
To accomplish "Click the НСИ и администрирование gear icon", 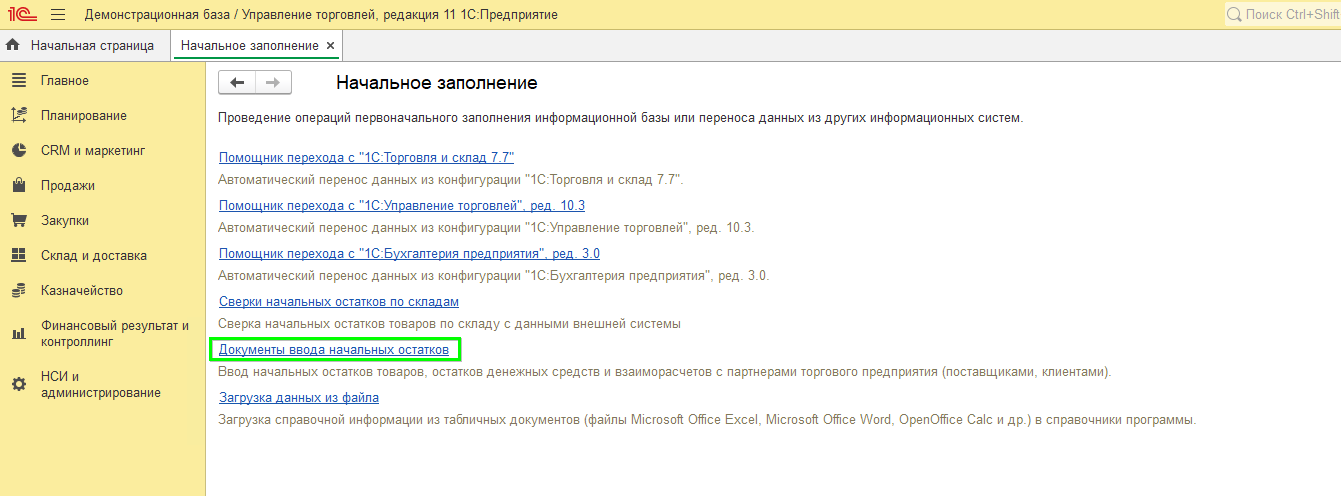I will point(19,385).
